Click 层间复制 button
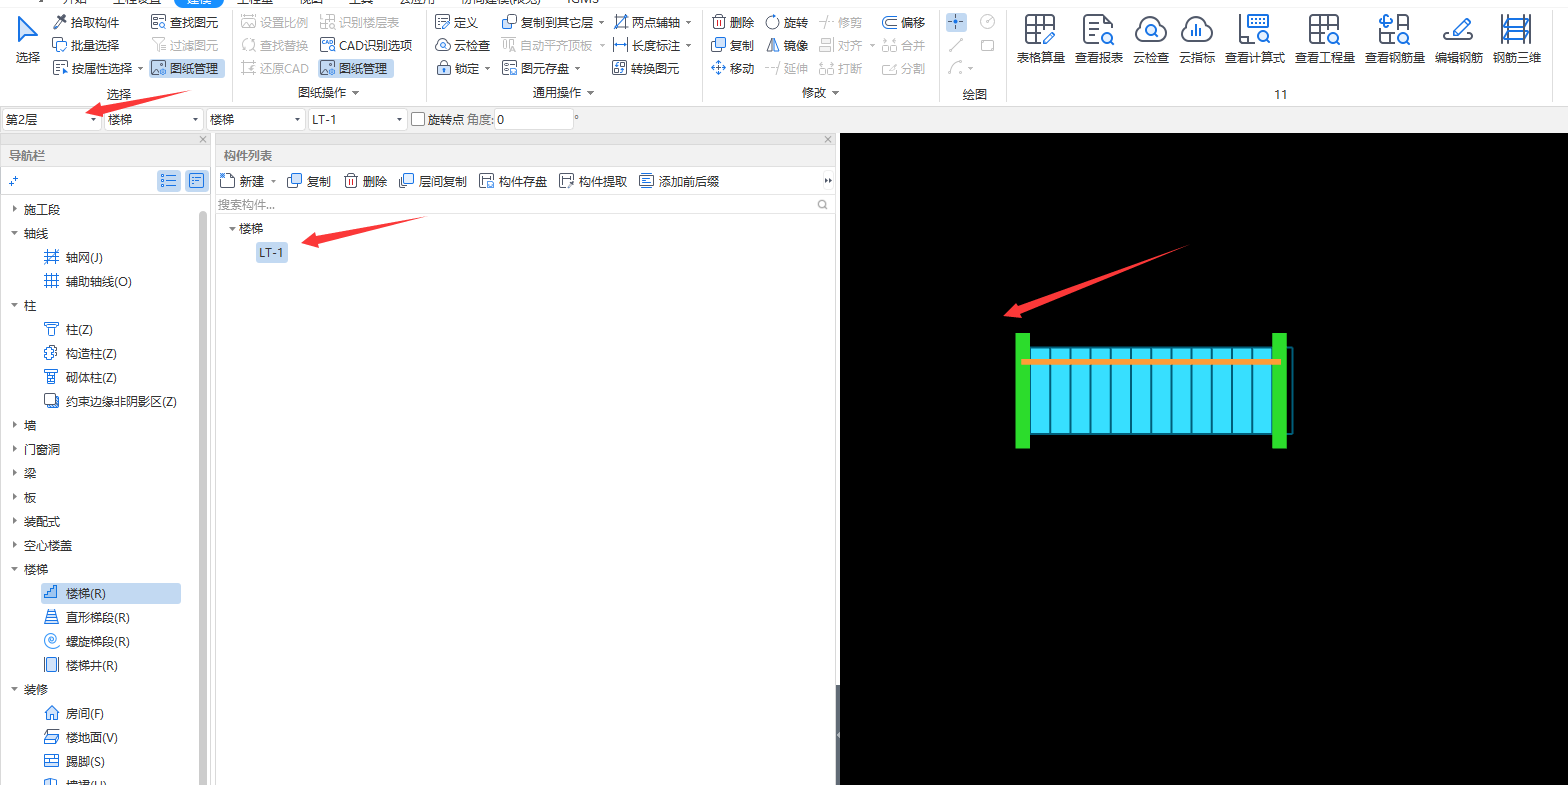 point(433,181)
